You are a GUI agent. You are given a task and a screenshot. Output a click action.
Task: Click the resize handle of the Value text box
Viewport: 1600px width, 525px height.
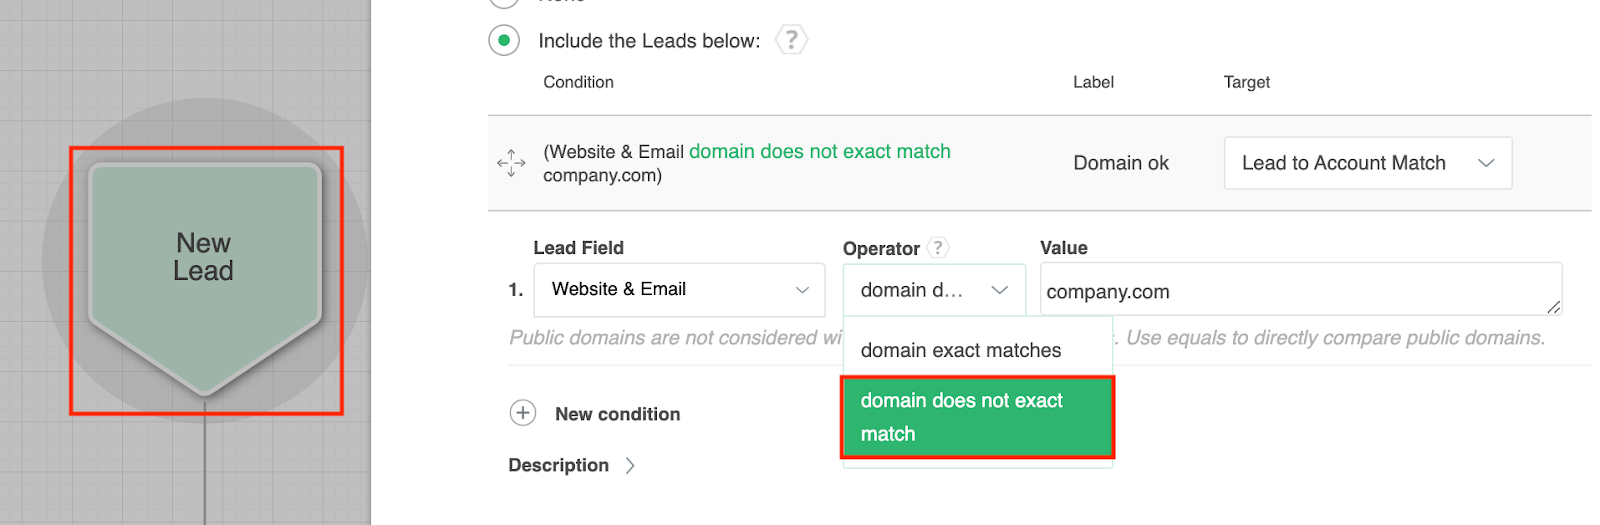[1553, 307]
